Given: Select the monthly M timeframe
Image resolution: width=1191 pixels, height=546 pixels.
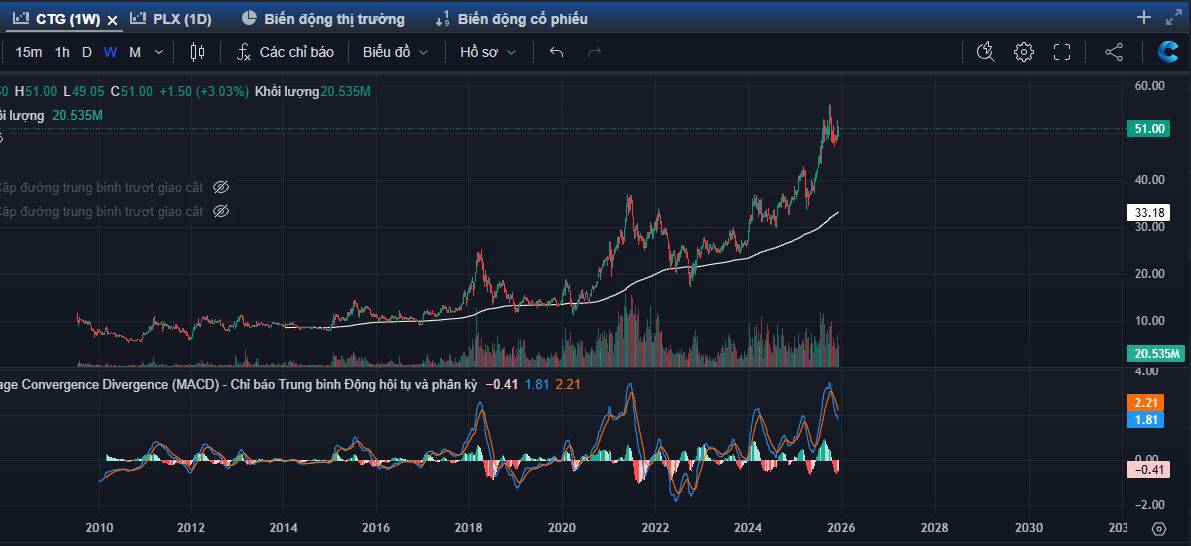Looking at the screenshot, I should pyautogui.click(x=135, y=52).
